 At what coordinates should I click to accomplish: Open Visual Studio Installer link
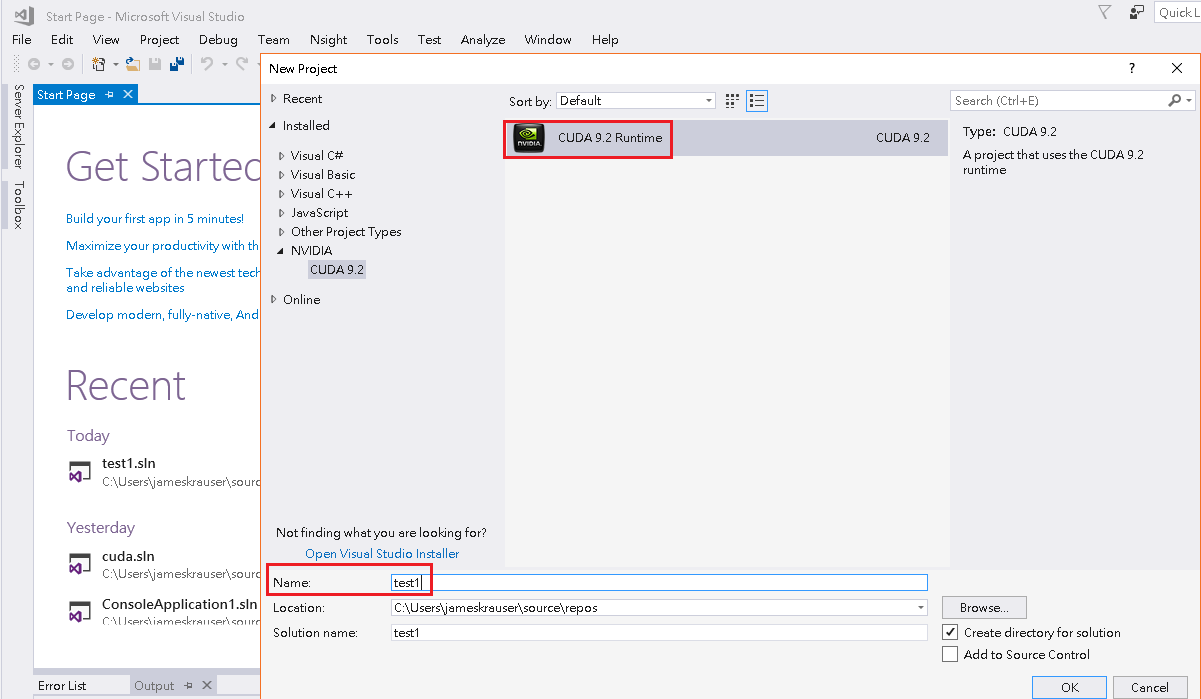pyautogui.click(x=382, y=553)
